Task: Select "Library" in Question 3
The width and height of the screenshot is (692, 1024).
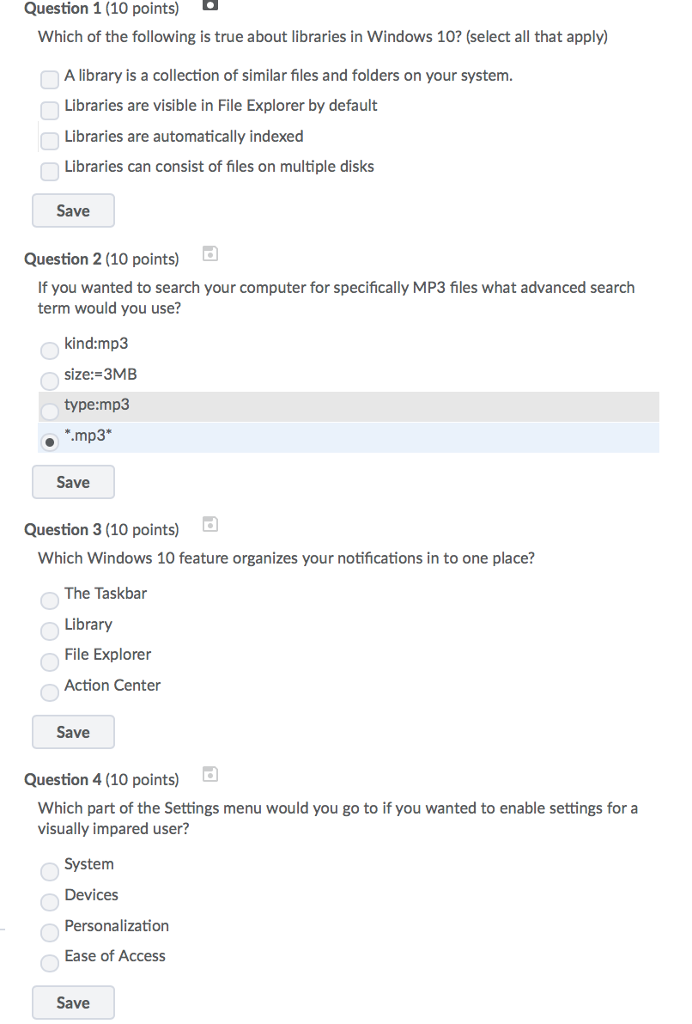Action: [49, 631]
